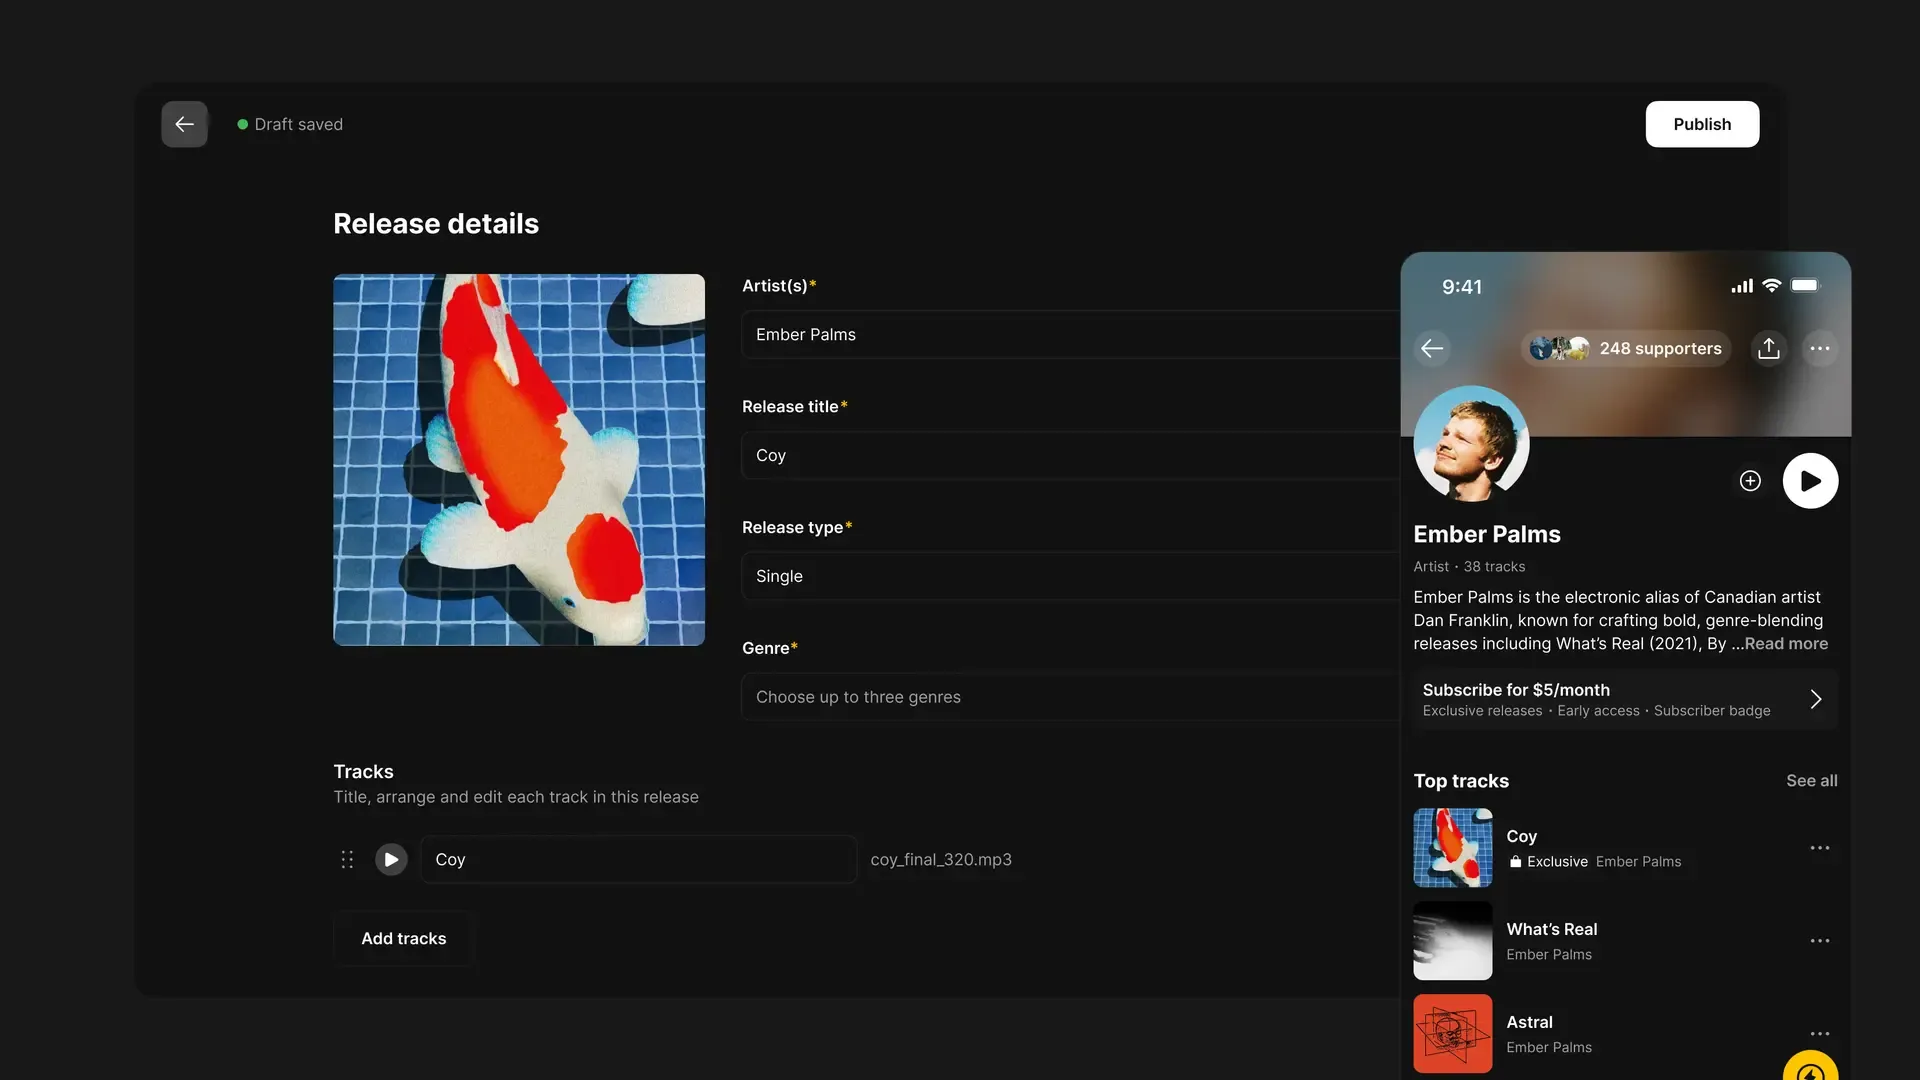Click the koi fish cover artwork
The image size is (1920, 1080).
pyautogui.click(x=519, y=460)
